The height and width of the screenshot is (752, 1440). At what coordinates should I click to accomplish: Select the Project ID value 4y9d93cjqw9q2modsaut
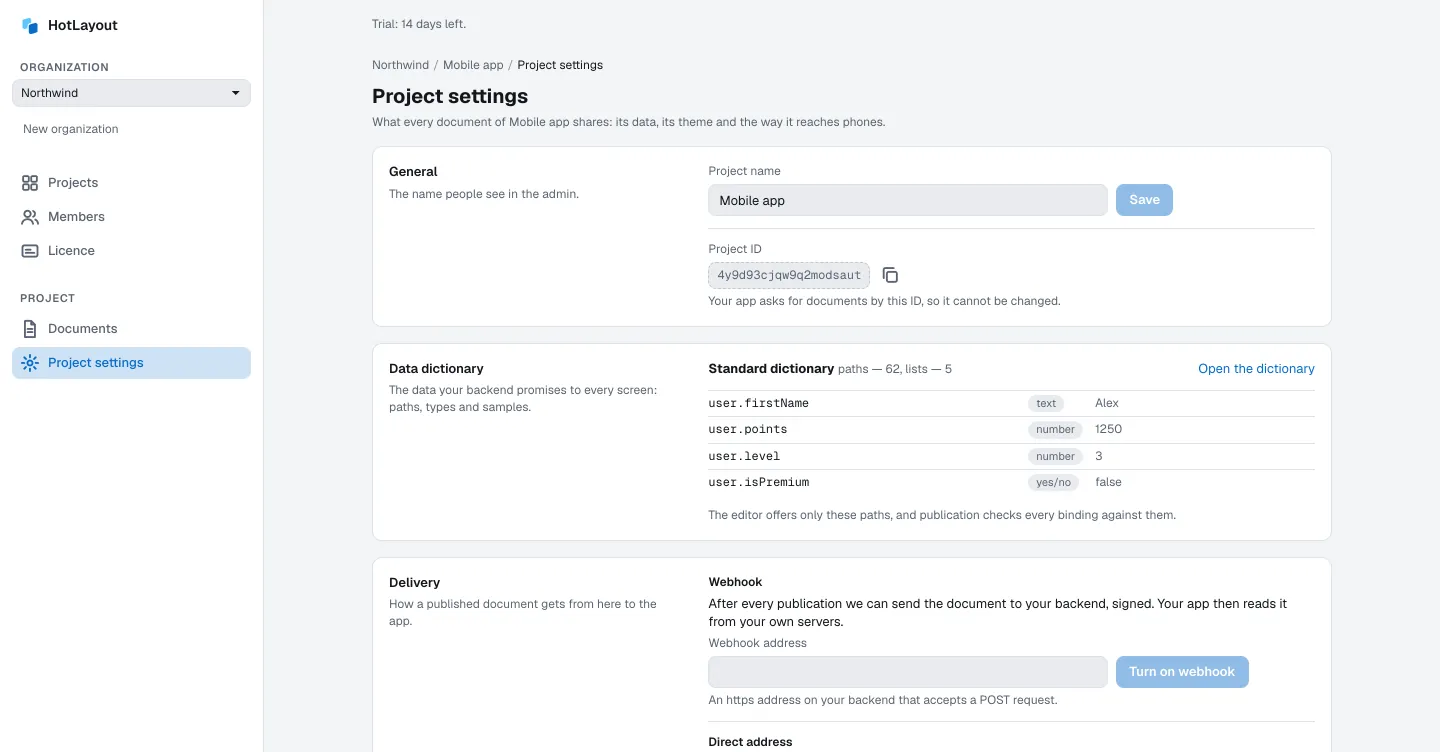coord(789,275)
